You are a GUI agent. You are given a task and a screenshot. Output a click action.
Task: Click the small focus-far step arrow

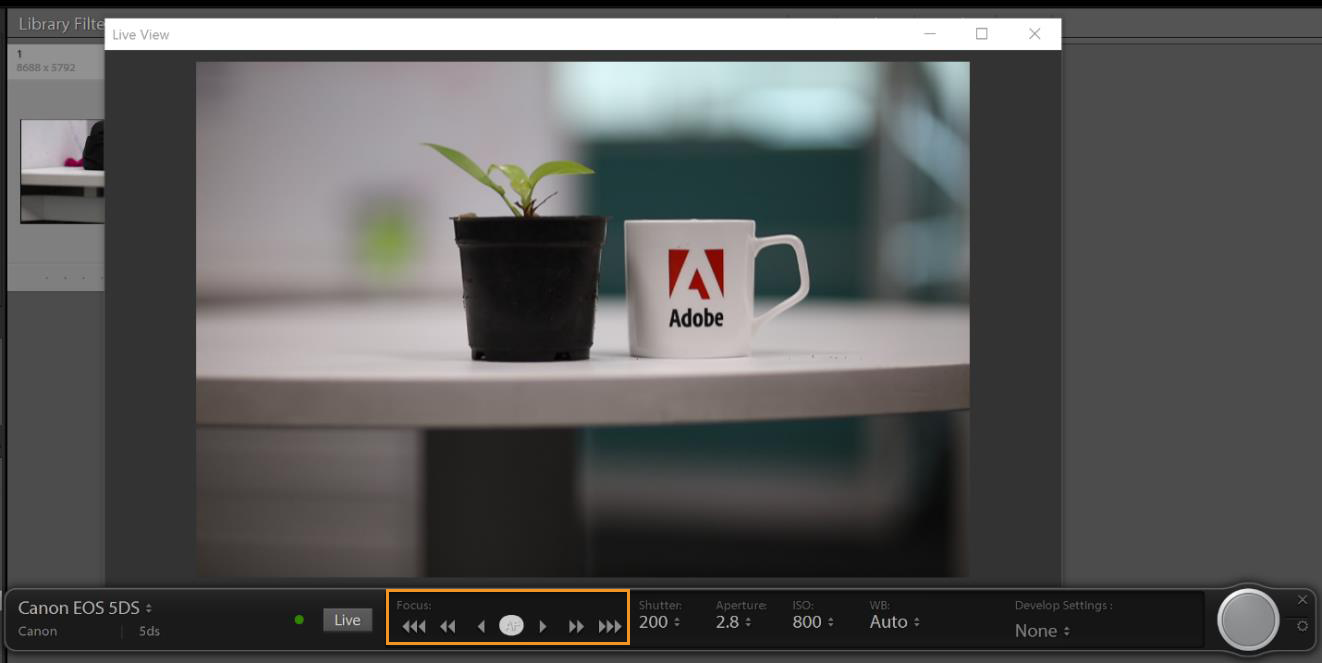click(543, 625)
